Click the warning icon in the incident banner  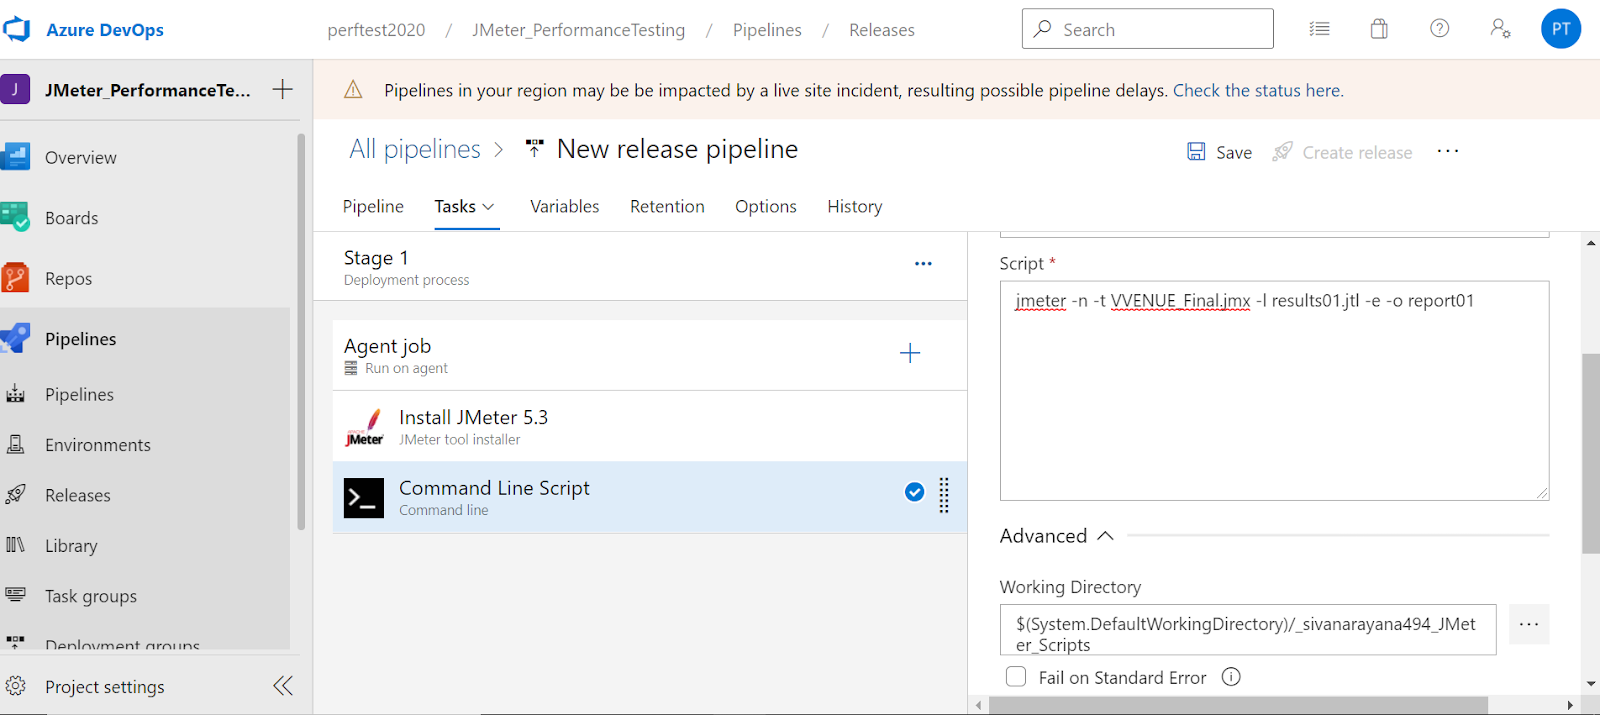click(353, 90)
